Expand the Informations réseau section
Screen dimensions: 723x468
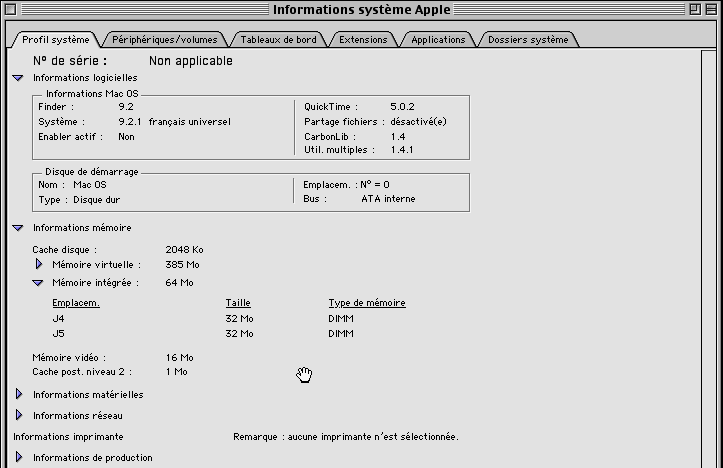(x=19, y=415)
